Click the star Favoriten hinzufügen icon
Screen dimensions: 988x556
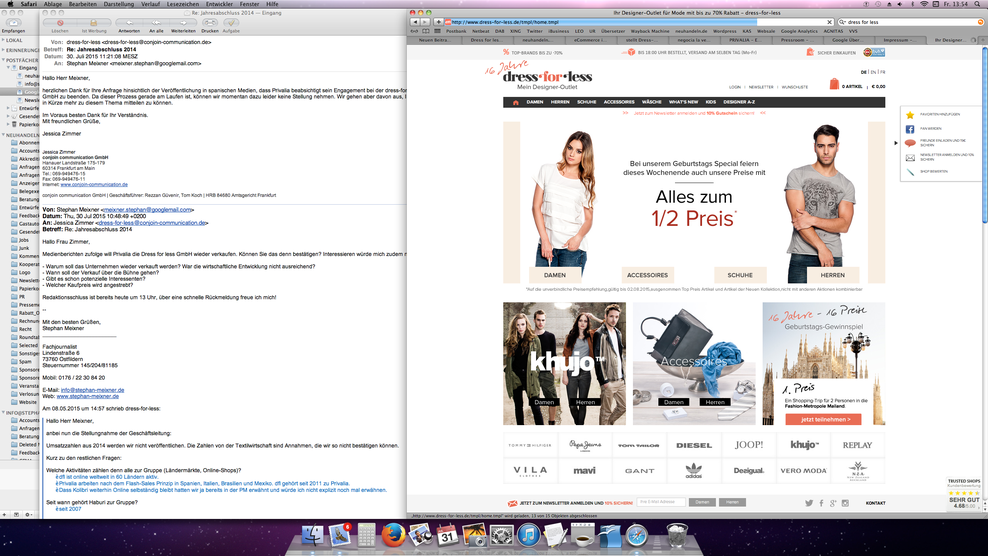click(x=910, y=115)
